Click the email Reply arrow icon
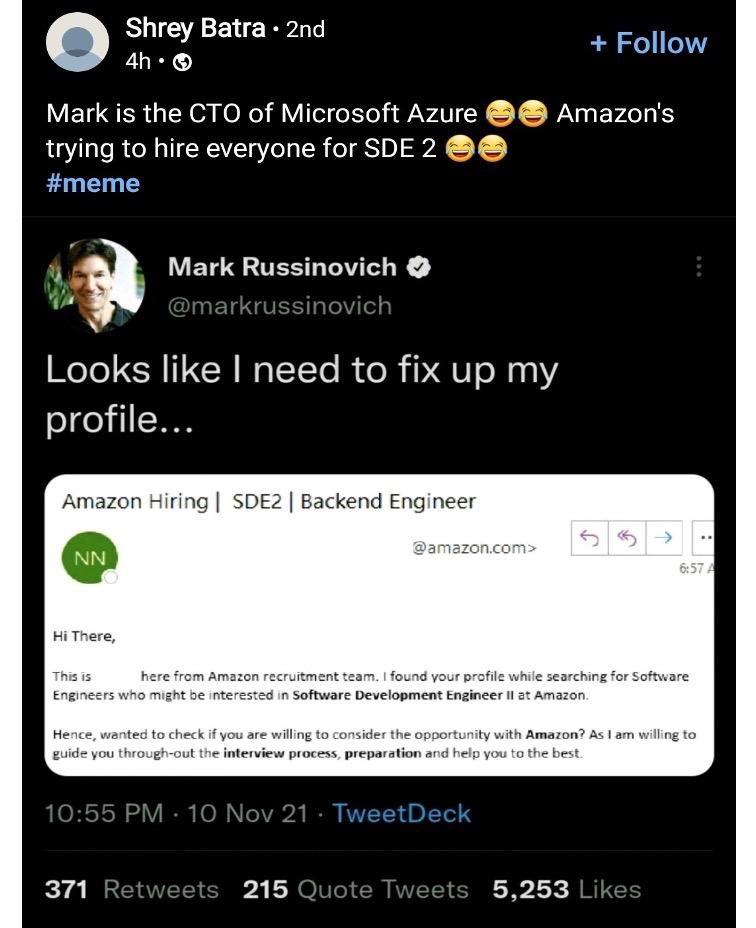756x928 pixels. tap(588, 538)
